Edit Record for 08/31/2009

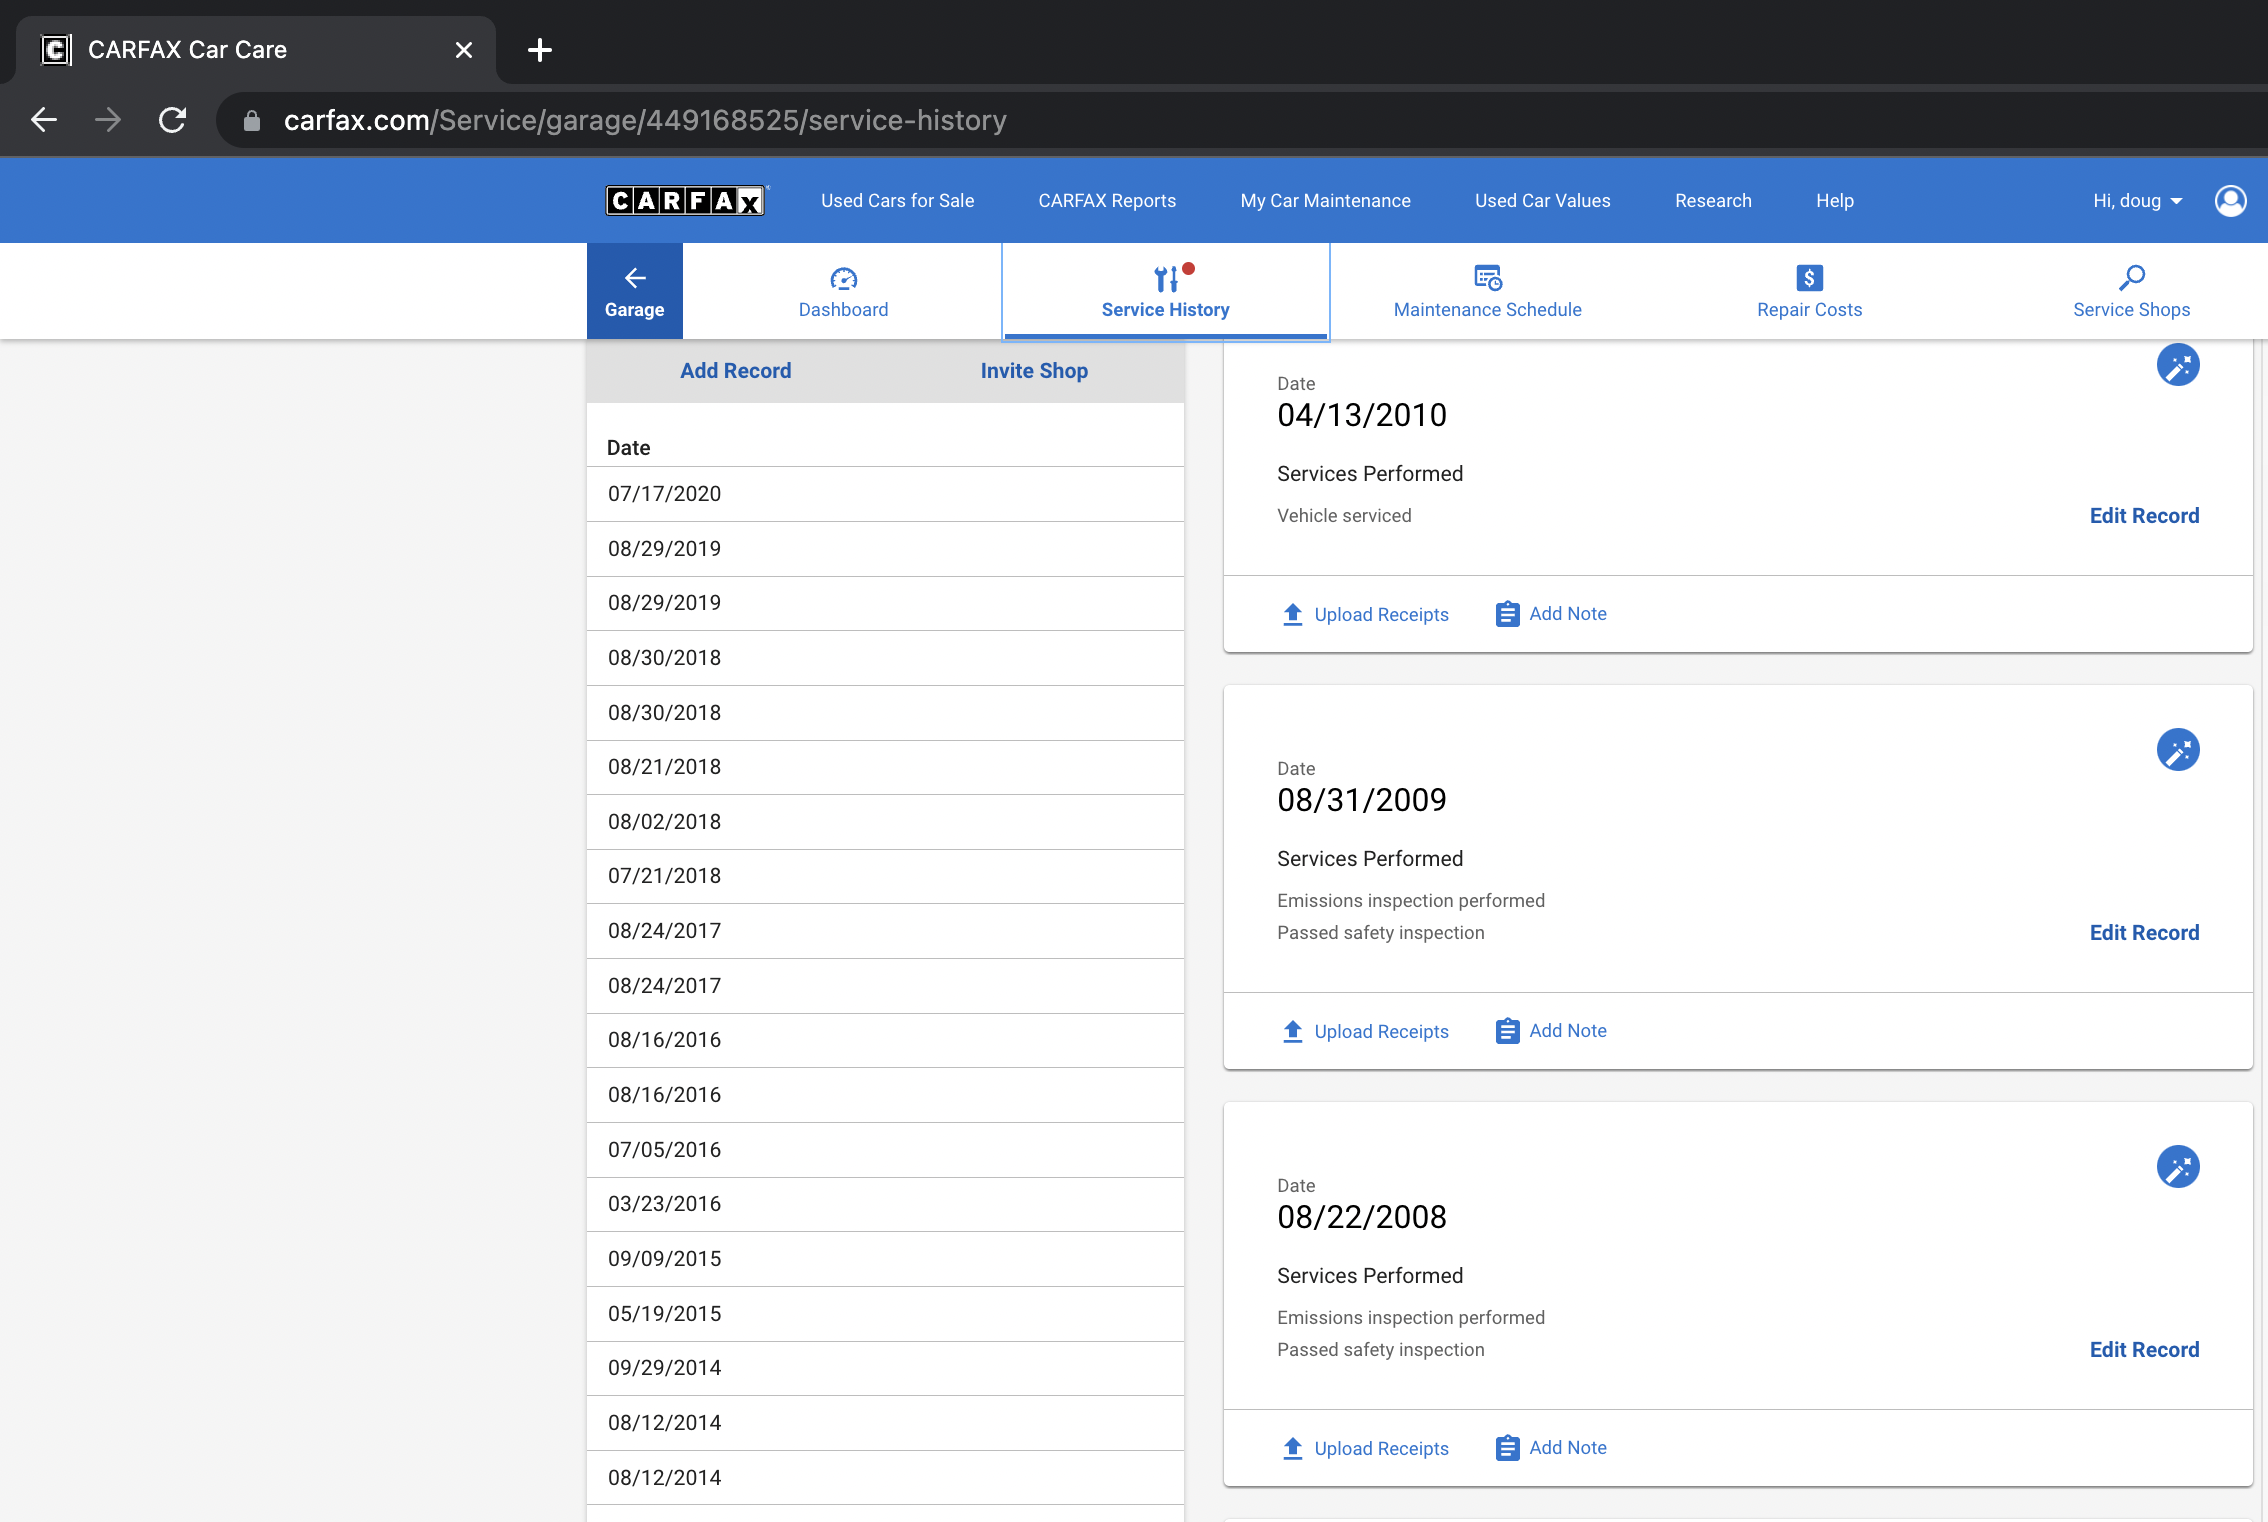pos(2145,933)
